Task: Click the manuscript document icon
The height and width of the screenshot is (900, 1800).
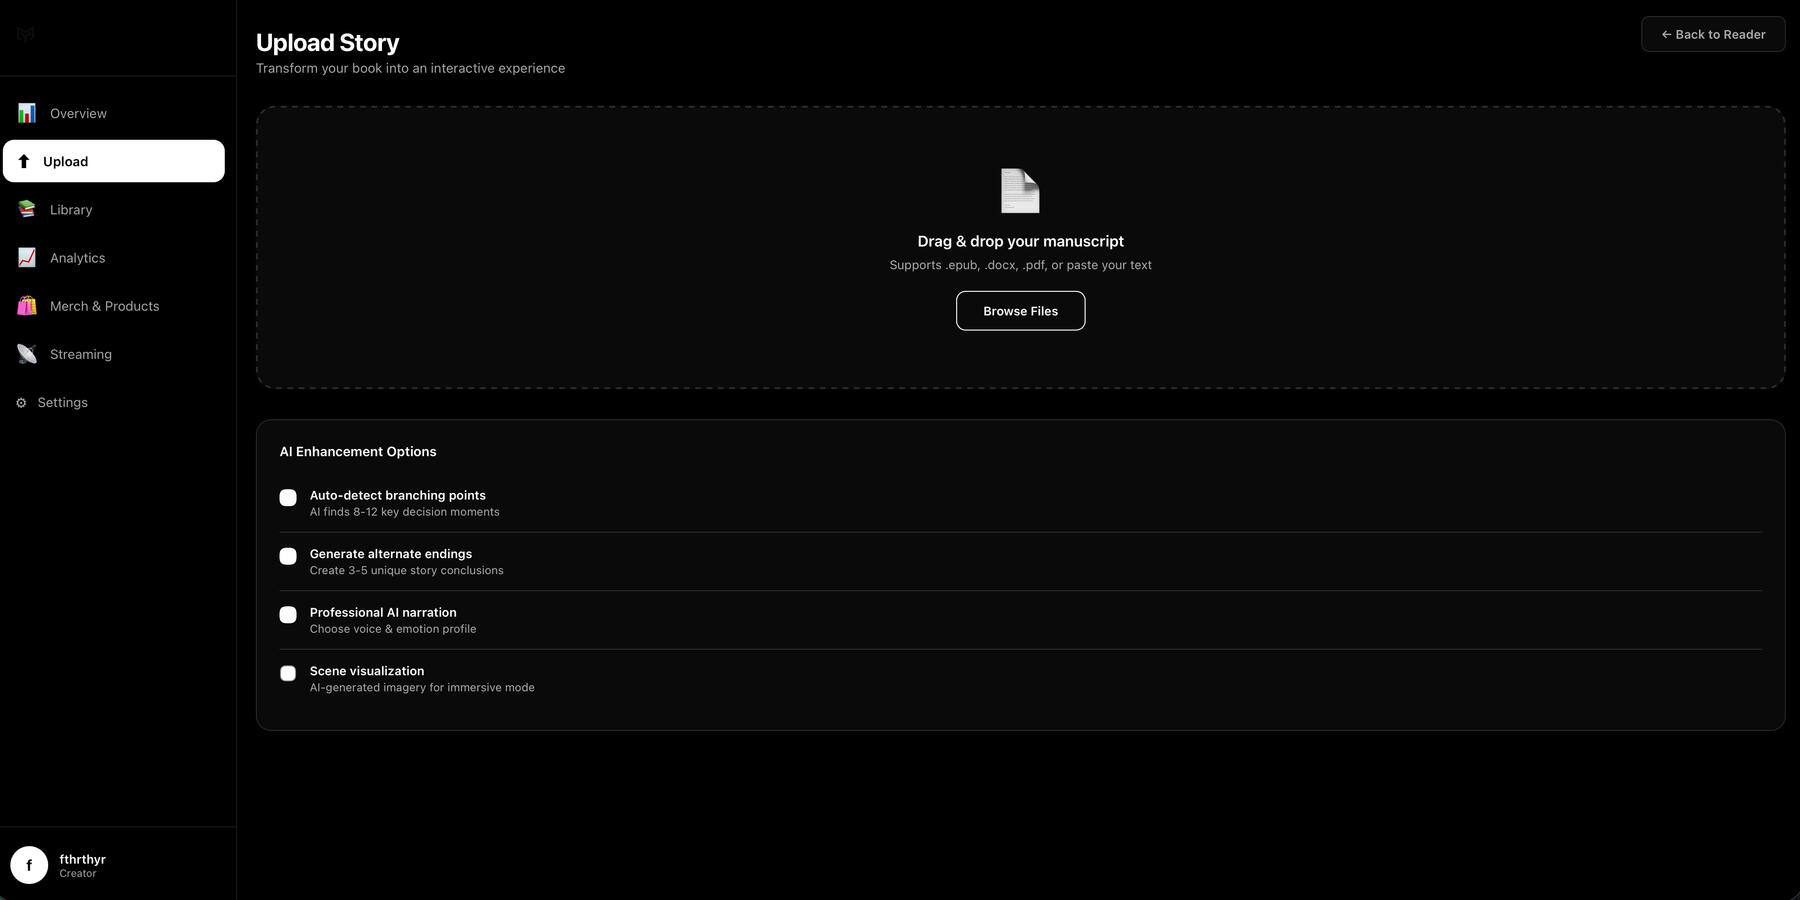Action: click(1020, 191)
